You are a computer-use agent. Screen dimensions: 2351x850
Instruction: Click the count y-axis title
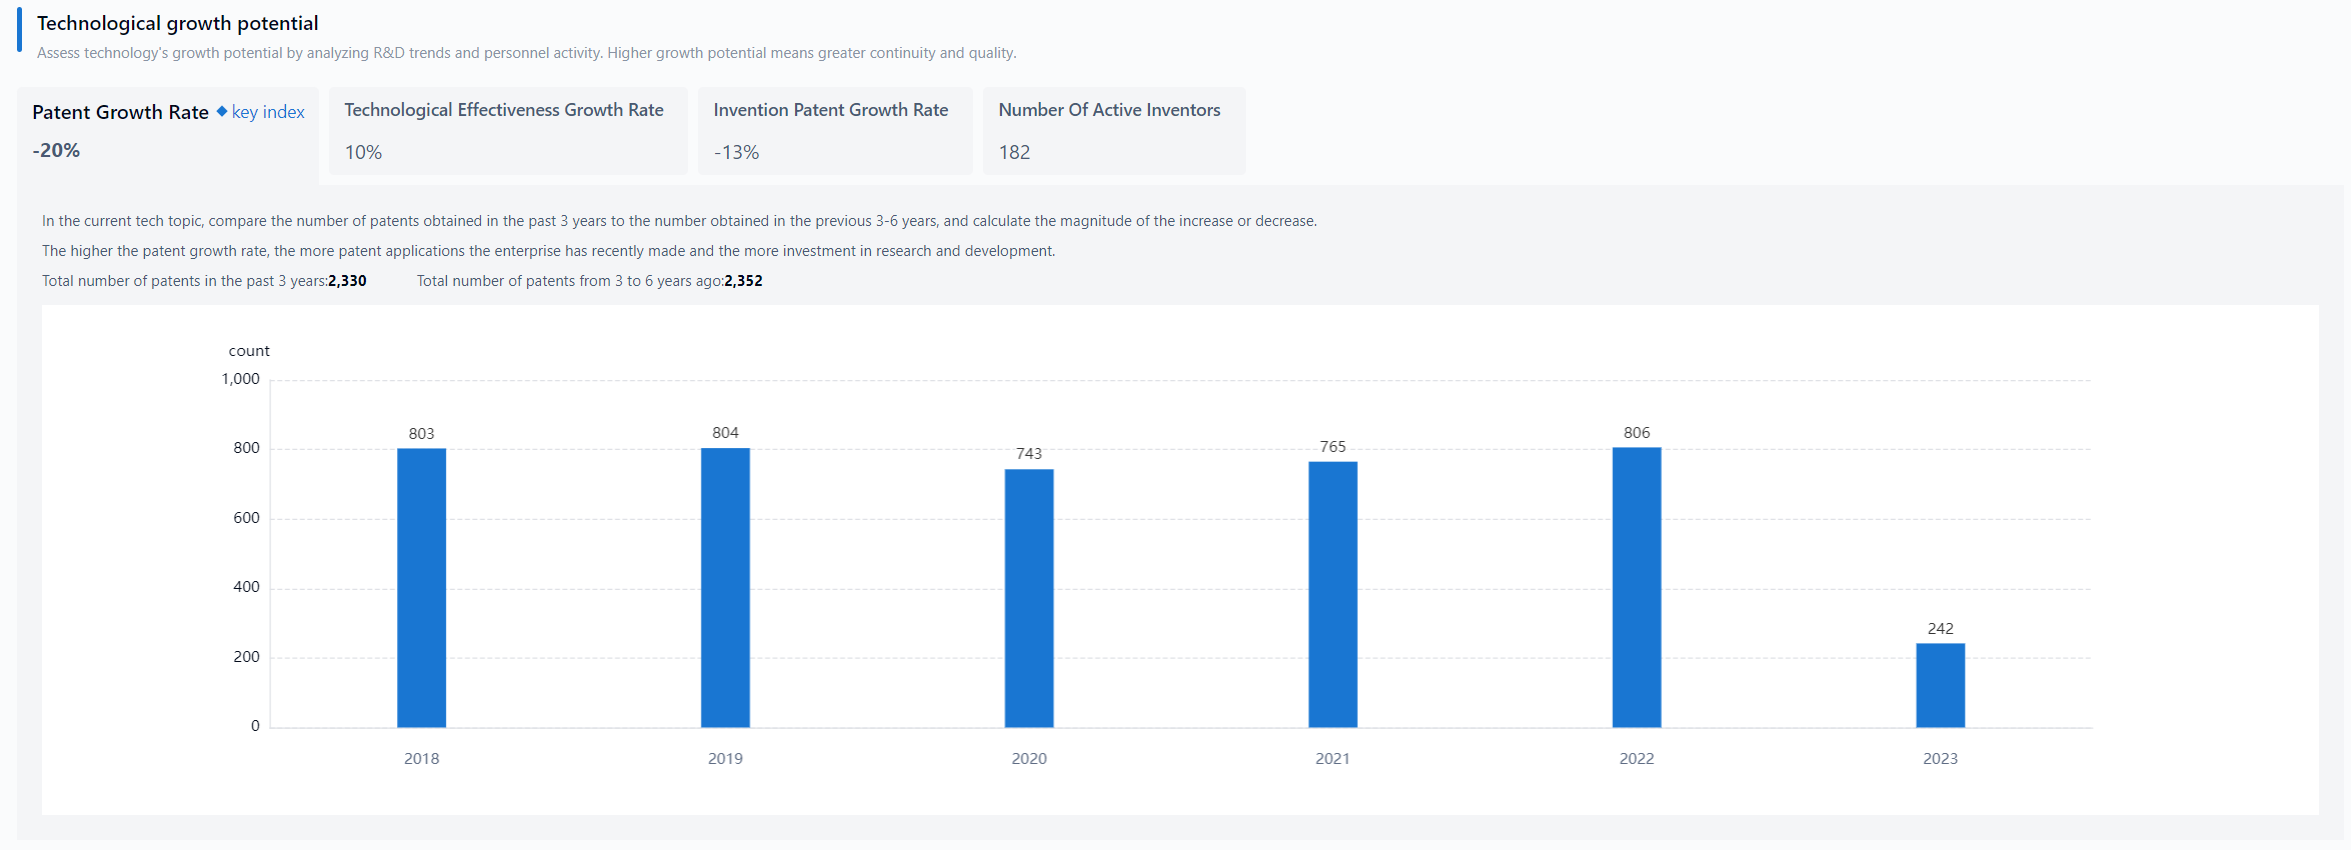[x=249, y=351]
